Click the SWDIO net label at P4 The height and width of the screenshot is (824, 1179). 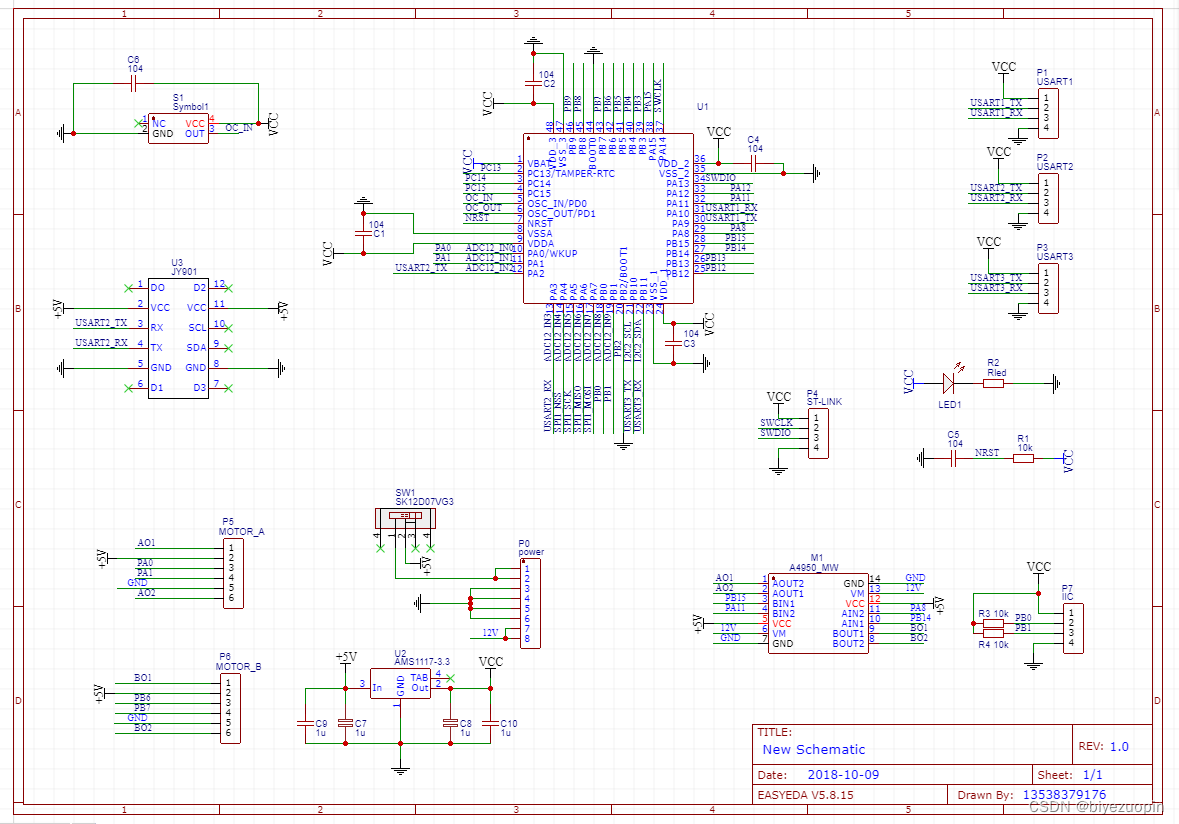coord(775,433)
